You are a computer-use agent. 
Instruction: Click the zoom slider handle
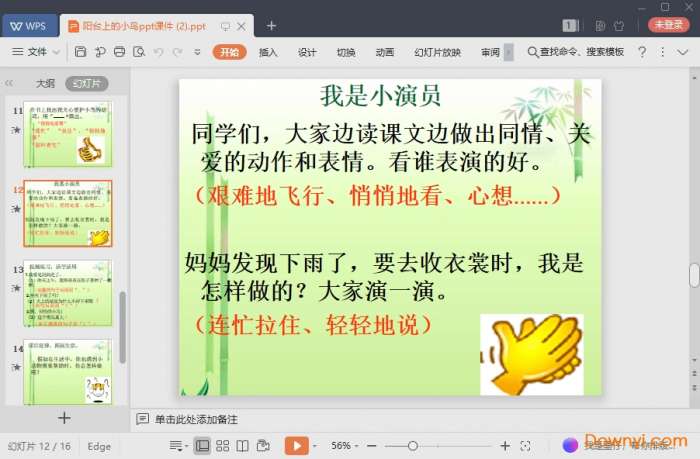[x=413, y=446]
